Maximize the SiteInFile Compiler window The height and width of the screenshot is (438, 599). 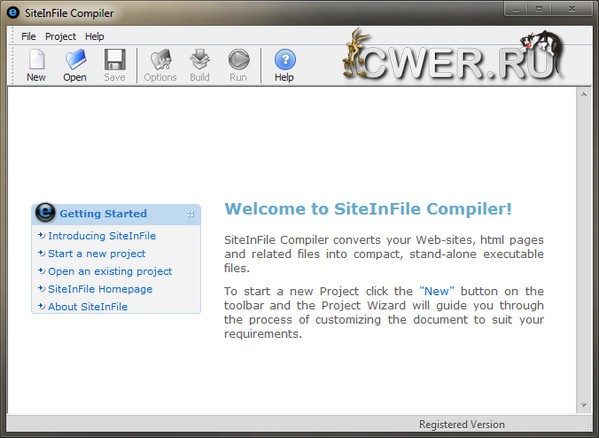point(539,9)
